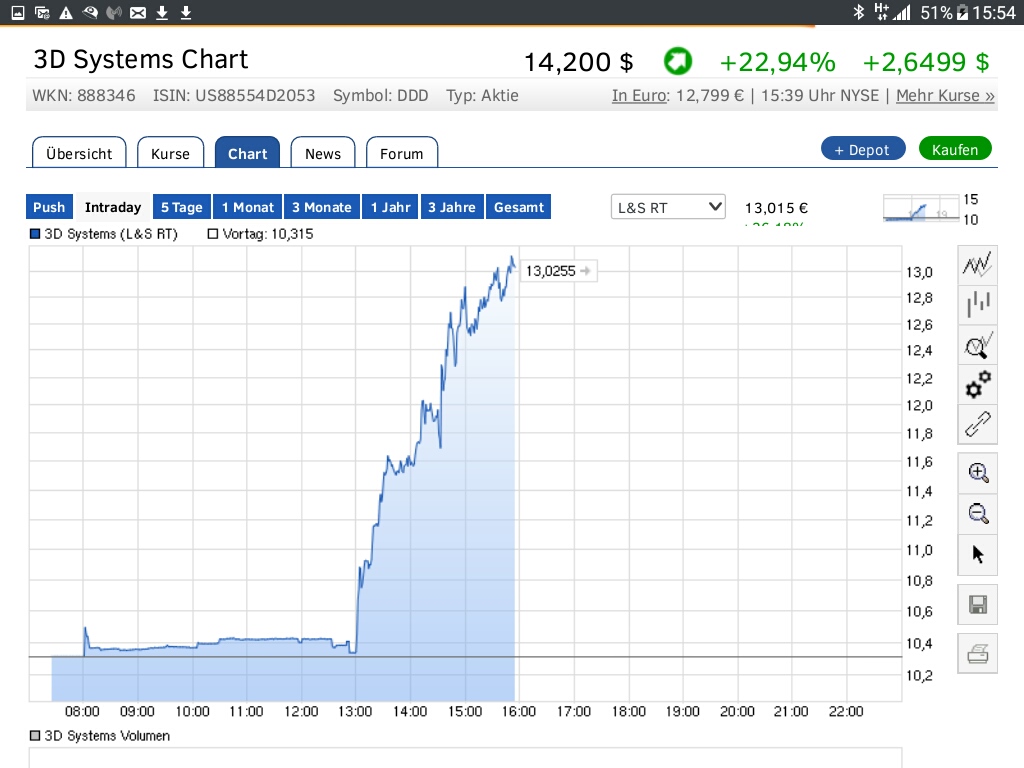Add the stock via + Depot button
Screen dimensions: 1024x768
tap(862, 149)
